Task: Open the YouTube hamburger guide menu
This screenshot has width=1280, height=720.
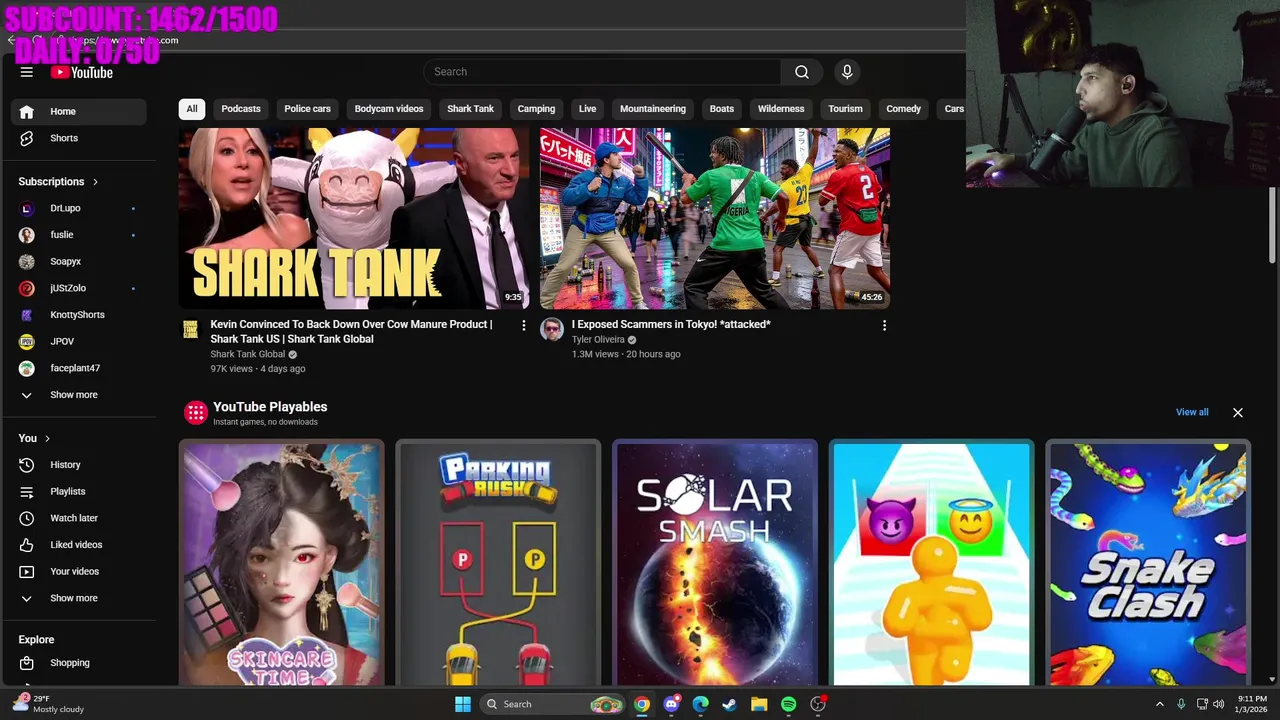Action: pyautogui.click(x=27, y=72)
